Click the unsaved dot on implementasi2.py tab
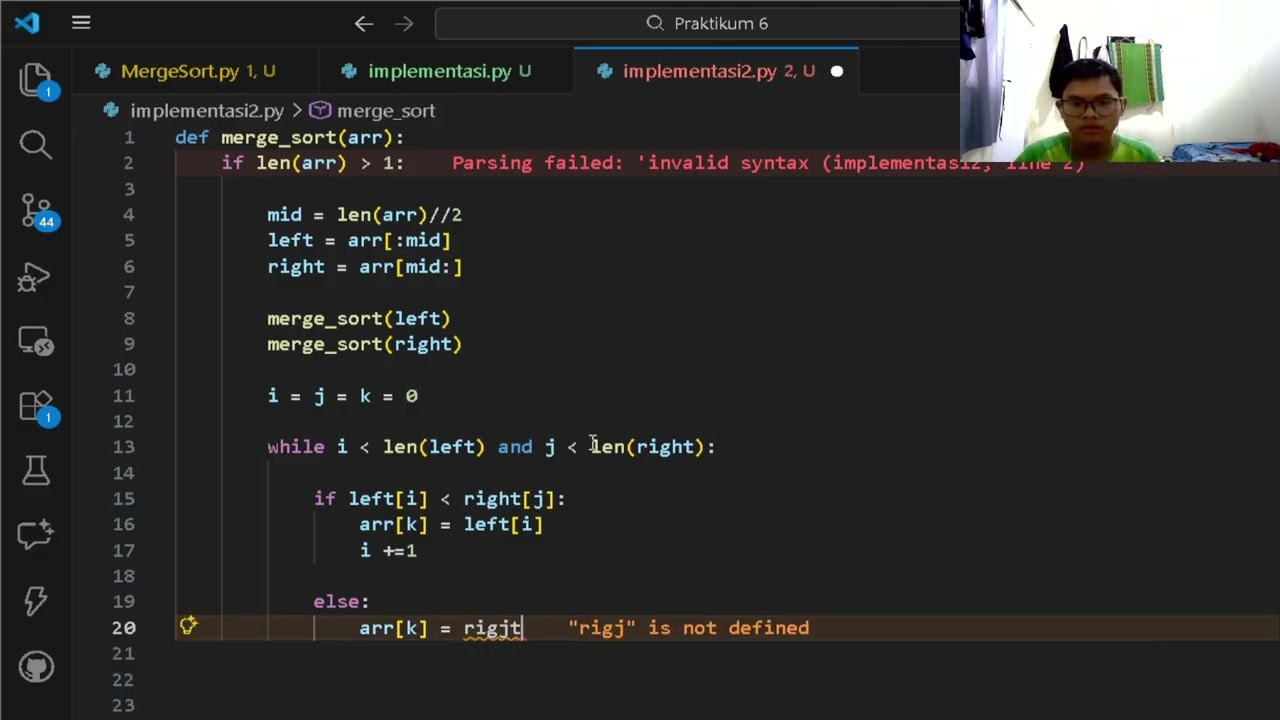The height and width of the screenshot is (720, 1280). pos(837,71)
